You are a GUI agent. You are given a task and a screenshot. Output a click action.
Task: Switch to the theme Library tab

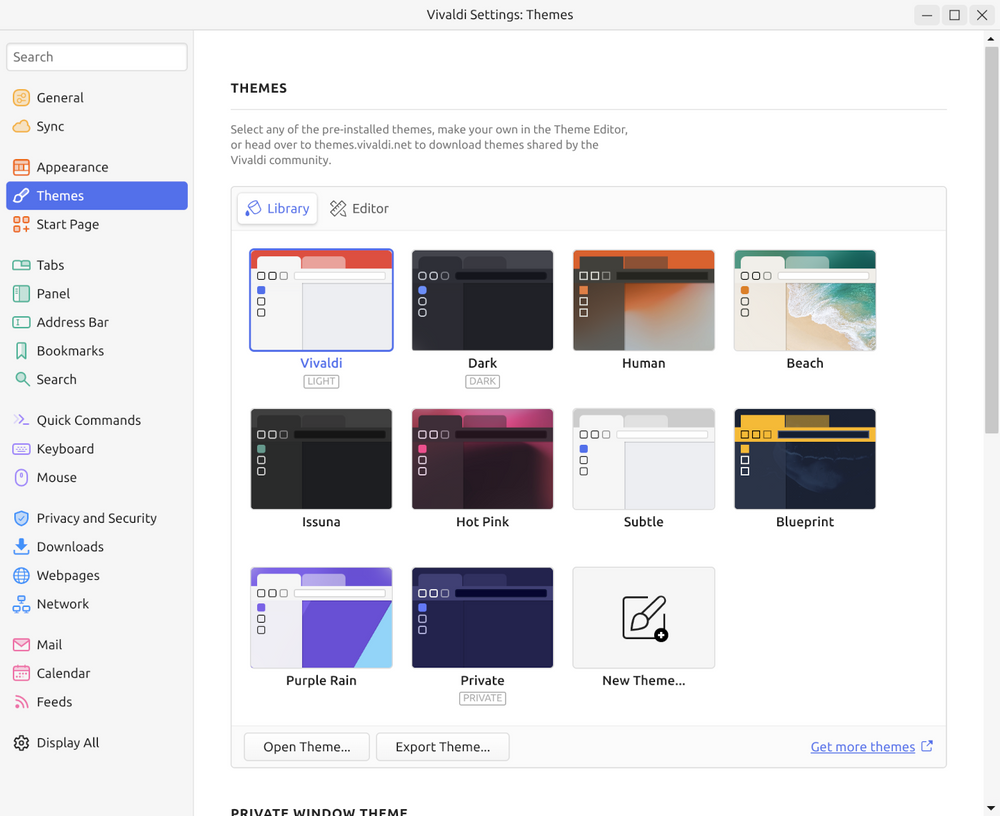pos(277,208)
